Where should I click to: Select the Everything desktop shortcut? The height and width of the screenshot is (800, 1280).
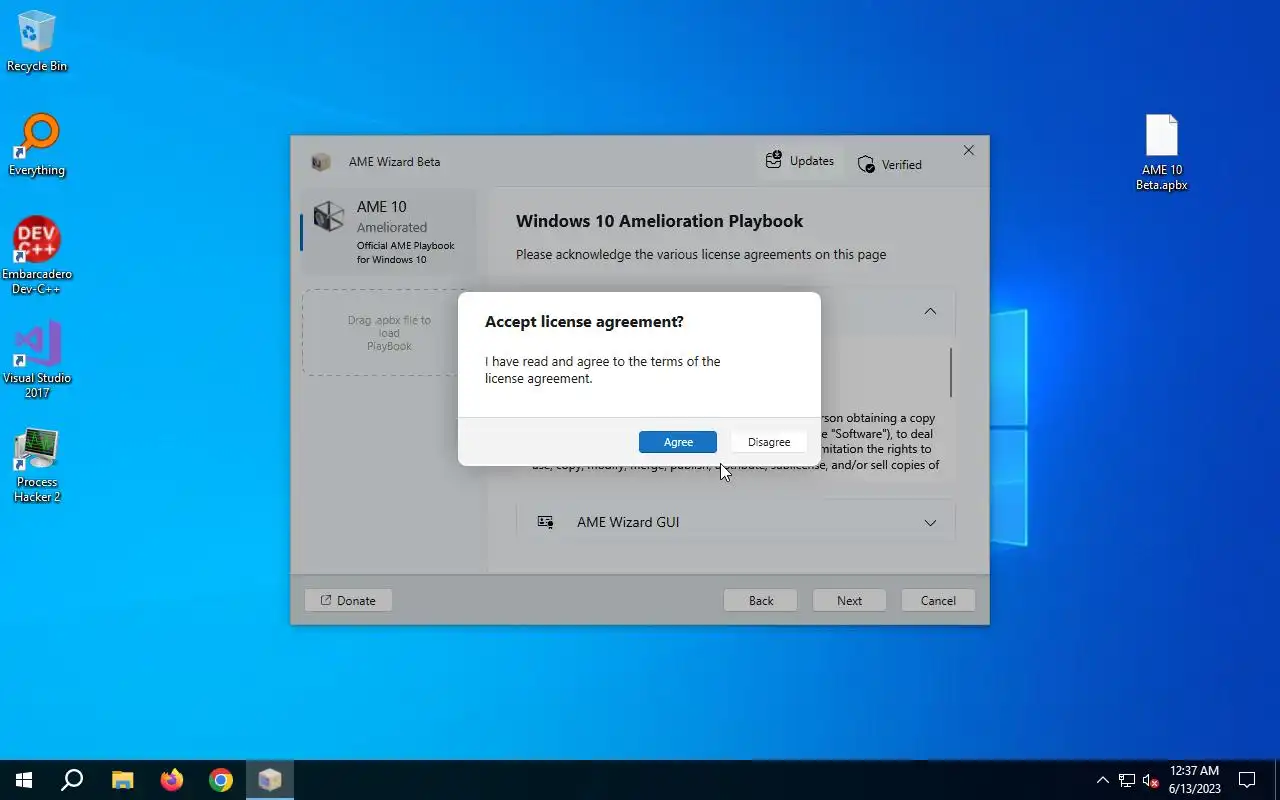[x=37, y=145]
